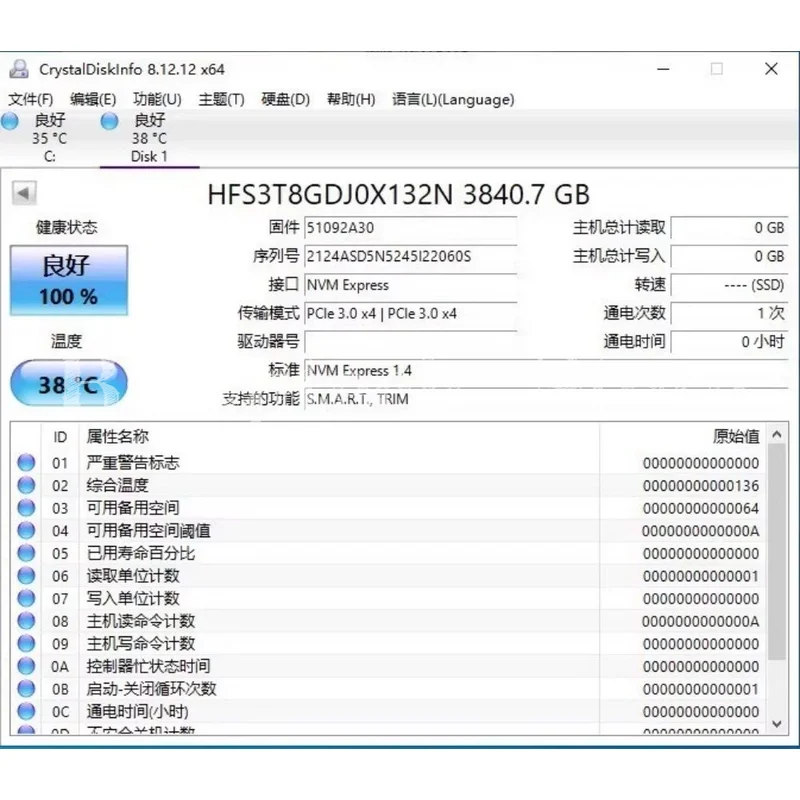The height and width of the screenshot is (800, 800).
Task: Switch to the Disk 1 tab
Action: (149, 139)
